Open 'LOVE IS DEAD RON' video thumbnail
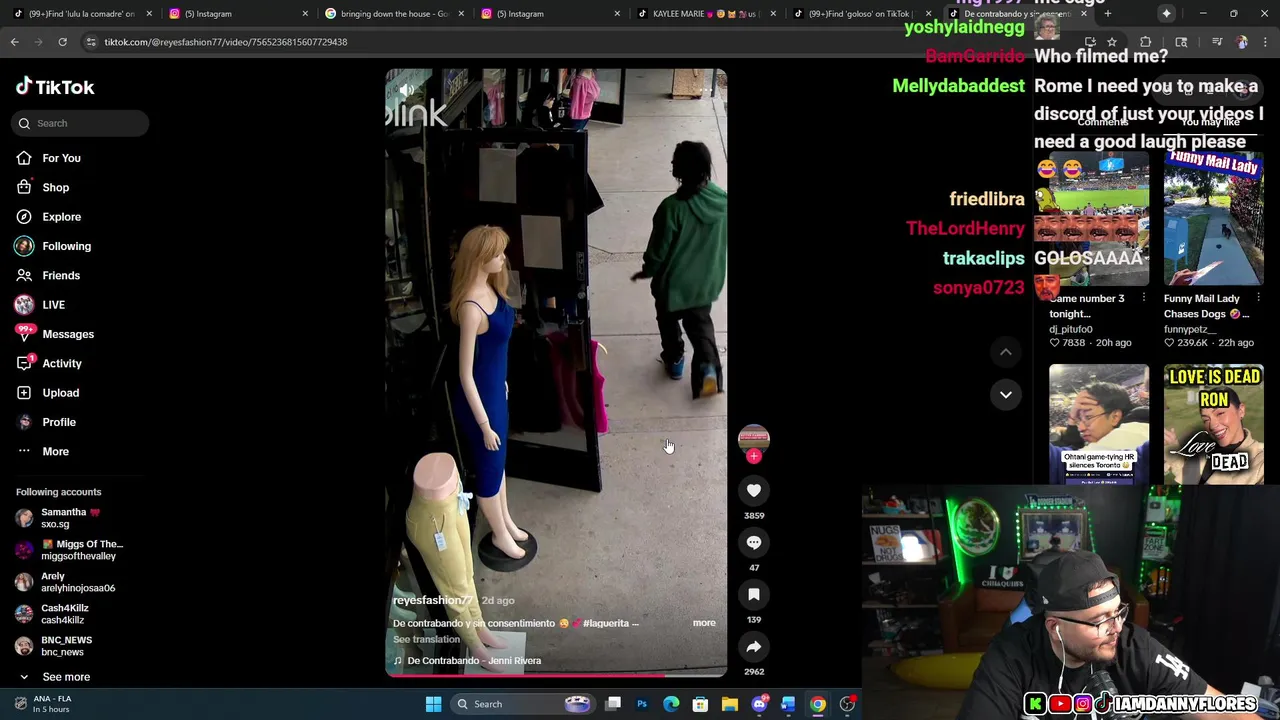This screenshot has height=720, width=1280. pos(1213,425)
